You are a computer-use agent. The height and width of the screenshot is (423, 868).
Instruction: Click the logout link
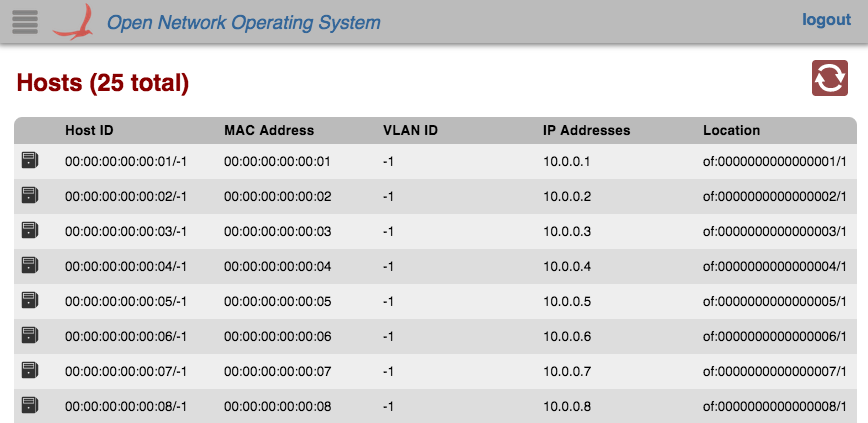(x=826, y=20)
